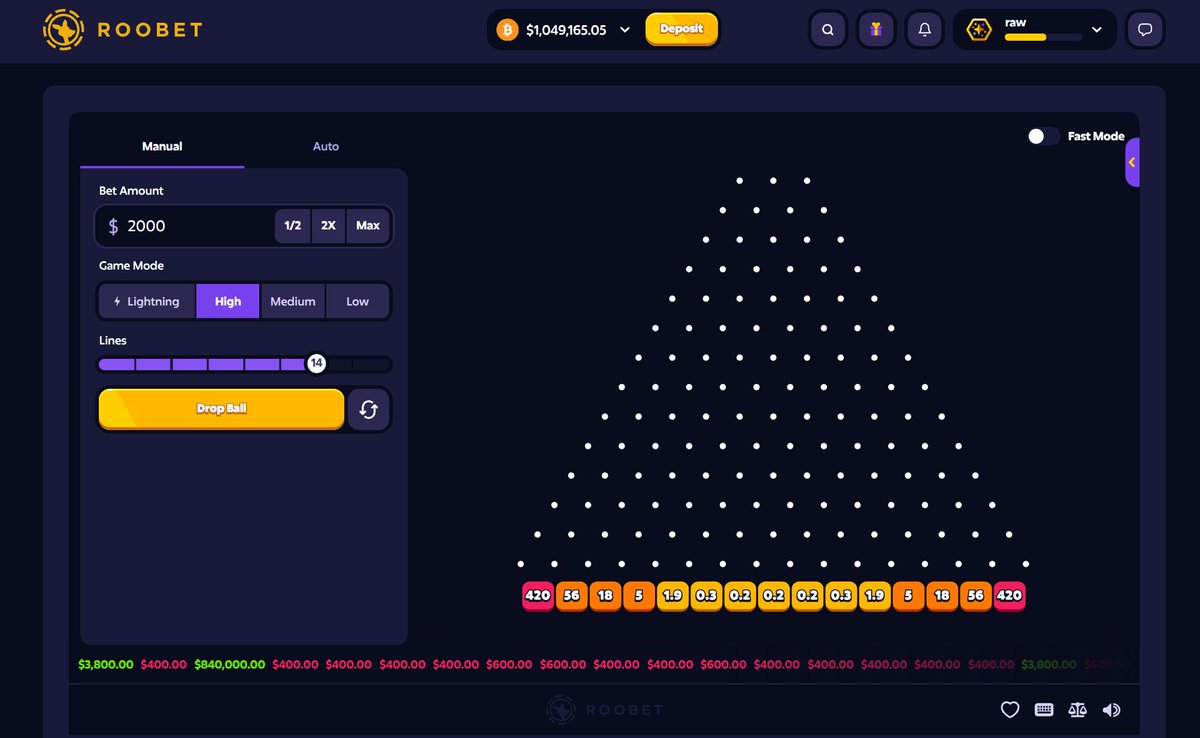Click the Bitcoin currency icon

[507, 30]
